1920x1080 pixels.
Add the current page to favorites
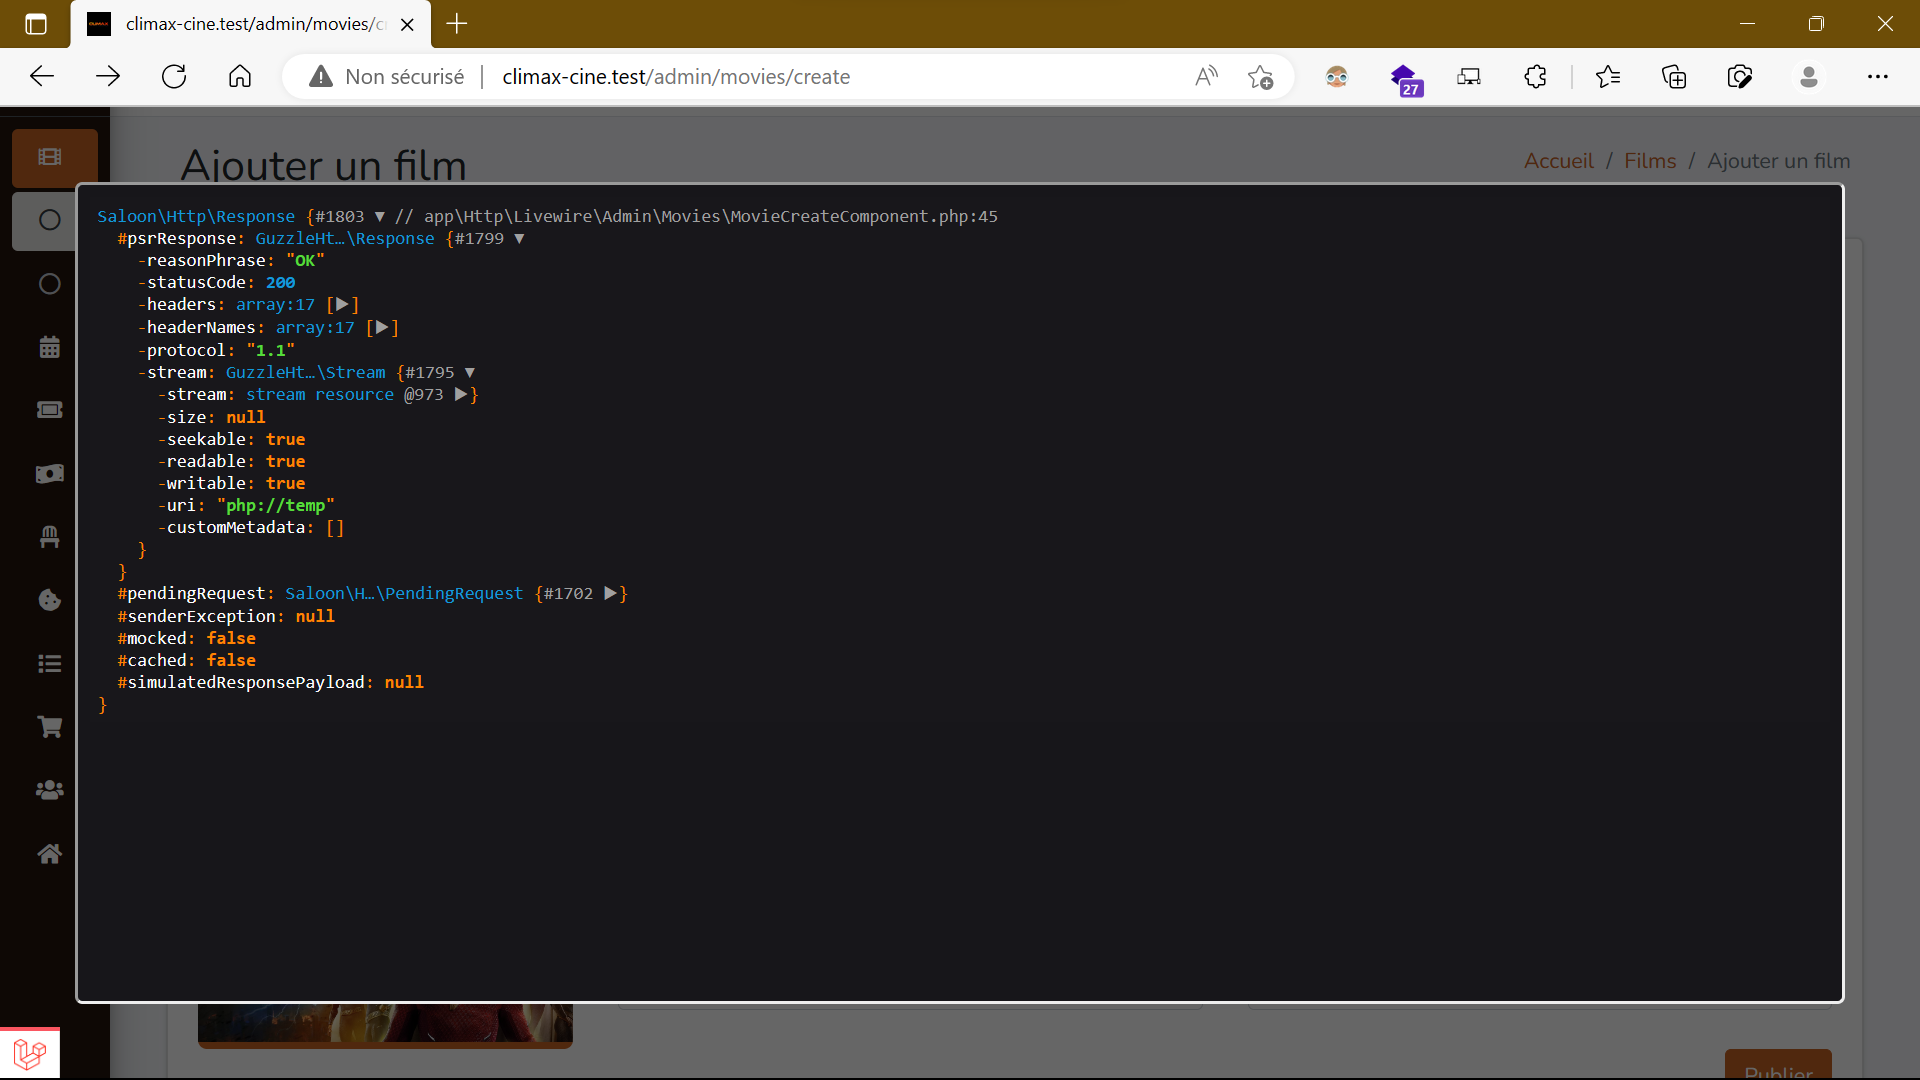point(1261,76)
